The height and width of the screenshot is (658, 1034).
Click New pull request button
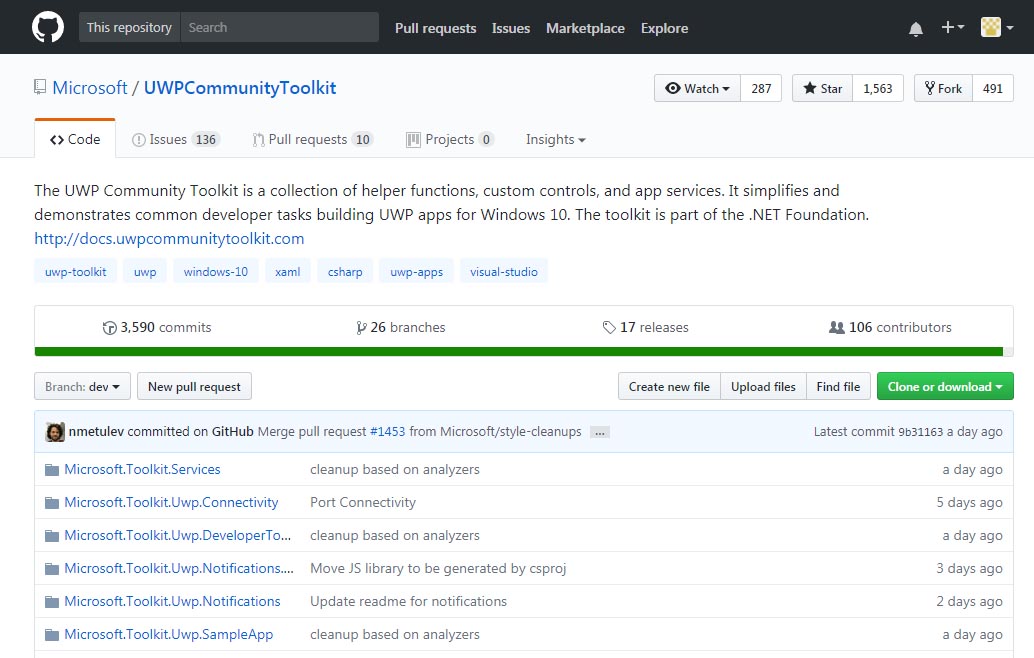tap(194, 386)
